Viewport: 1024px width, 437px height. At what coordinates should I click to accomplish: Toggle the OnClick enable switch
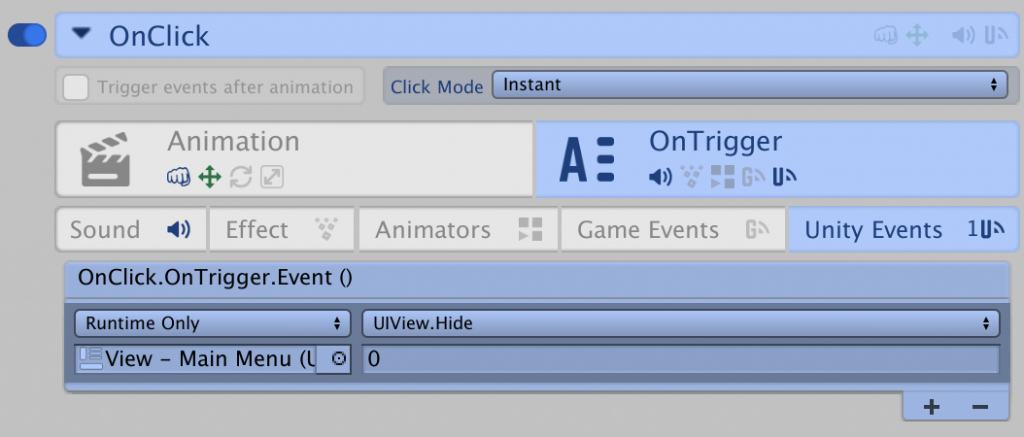point(27,36)
